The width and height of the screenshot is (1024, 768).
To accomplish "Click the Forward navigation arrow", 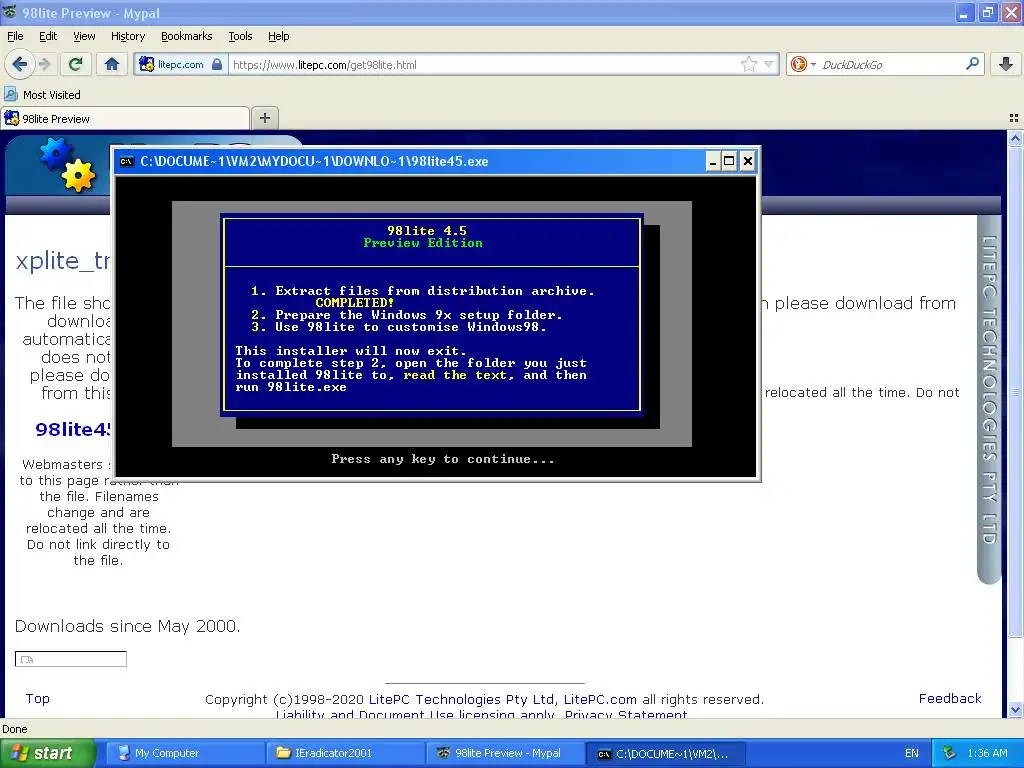I will point(44,64).
